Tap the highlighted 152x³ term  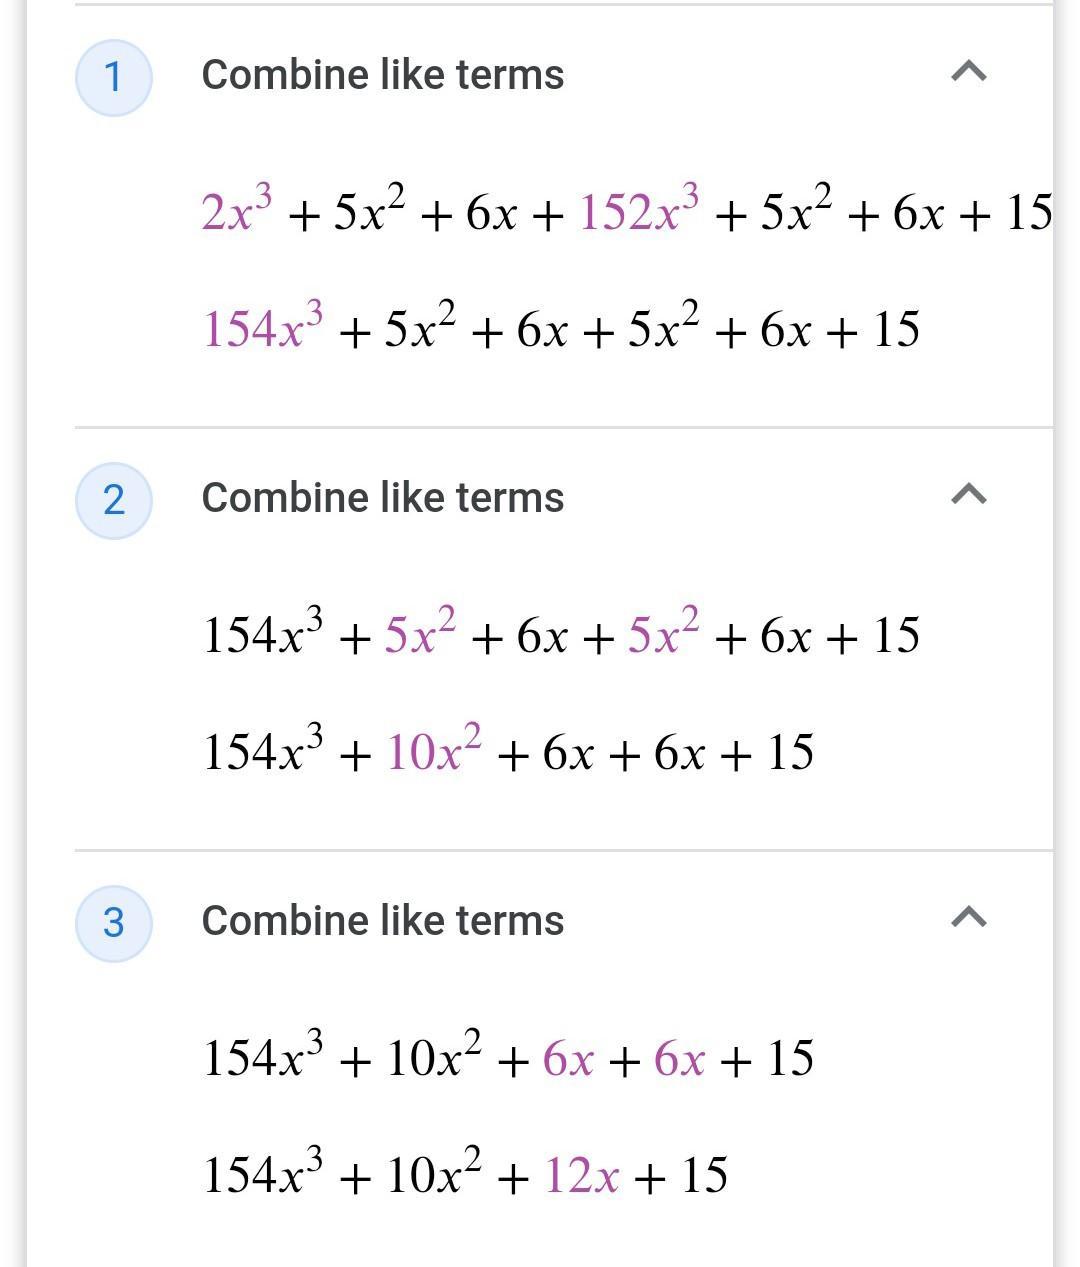coord(640,209)
